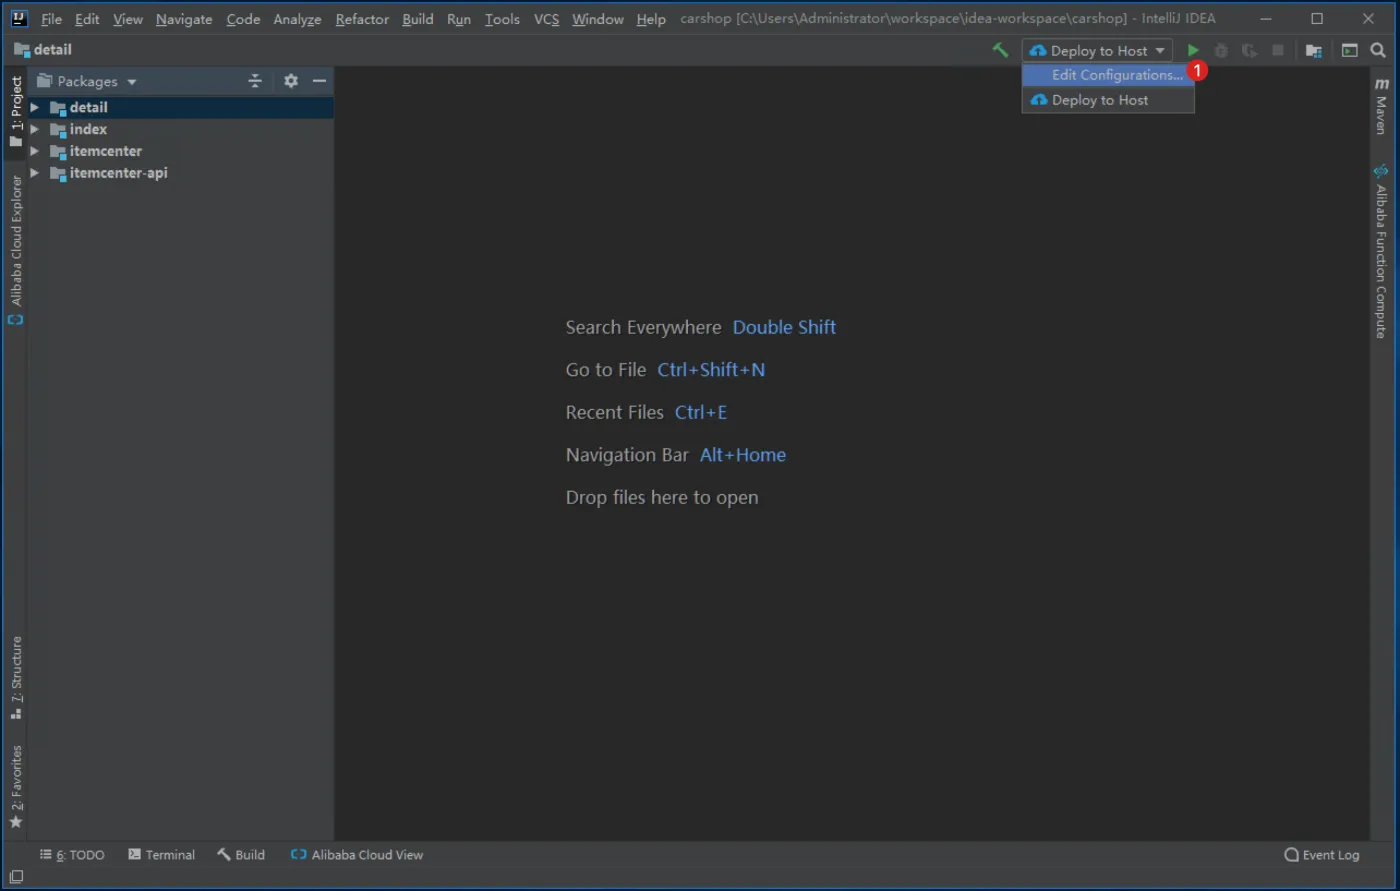Expand the detail module tree node
Image resolution: width=1400 pixels, height=891 pixels.
[x=35, y=107]
